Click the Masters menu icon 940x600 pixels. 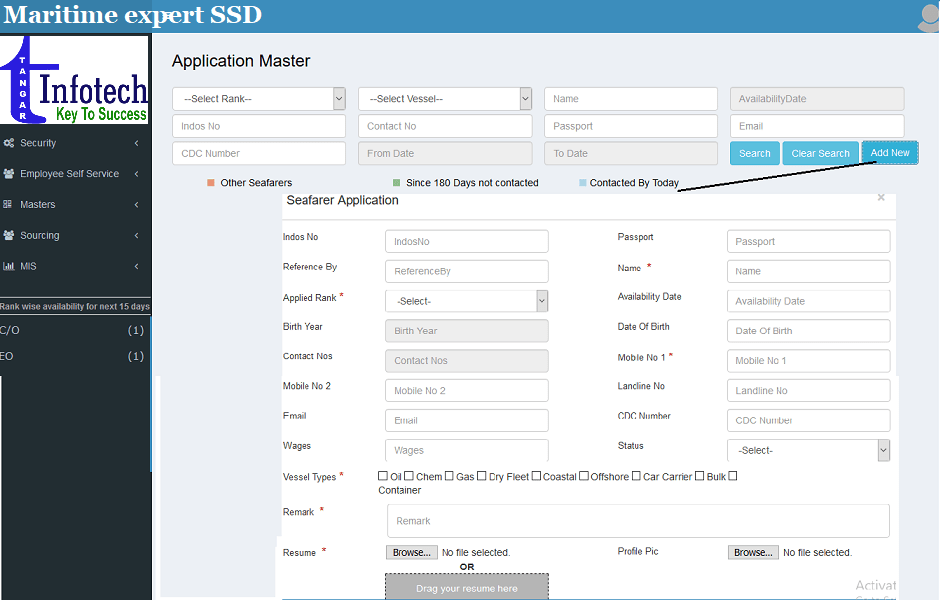click(x=9, y=205)
